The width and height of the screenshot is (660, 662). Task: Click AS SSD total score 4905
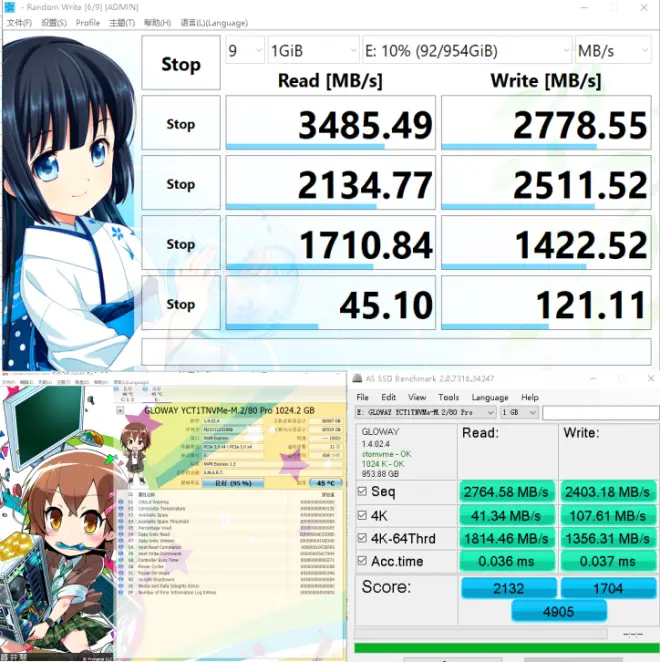[x=559, y=611]
